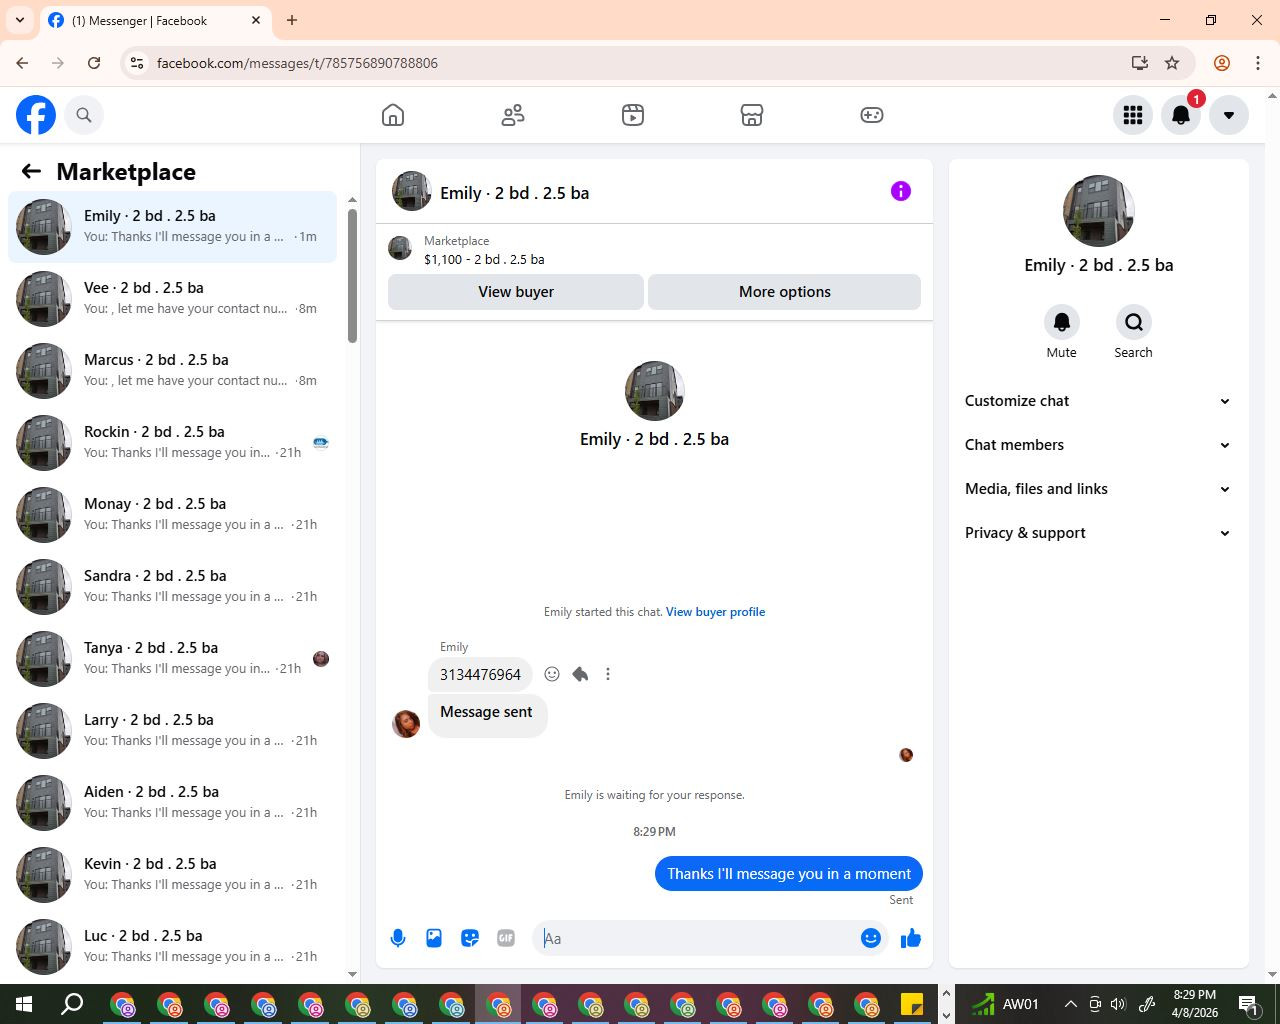Go to the Home feed icon
The width and height of the screenshot is (1280, 1024).
click(393, 115)
